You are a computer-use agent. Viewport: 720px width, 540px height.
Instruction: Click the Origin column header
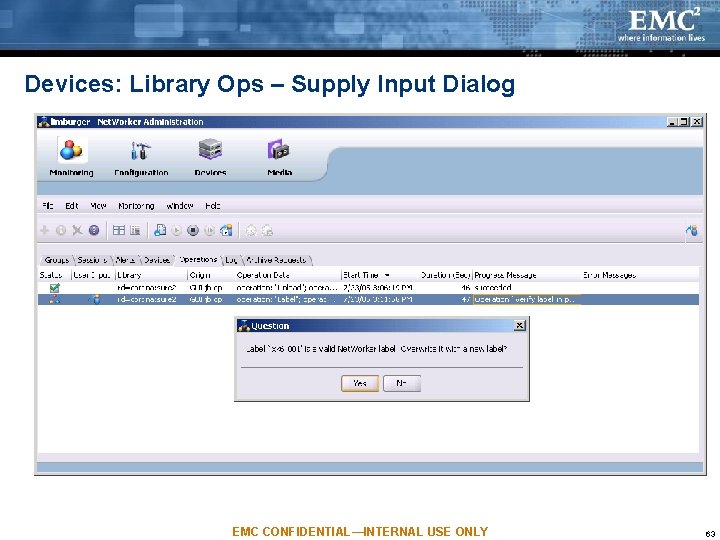(211, 275)
